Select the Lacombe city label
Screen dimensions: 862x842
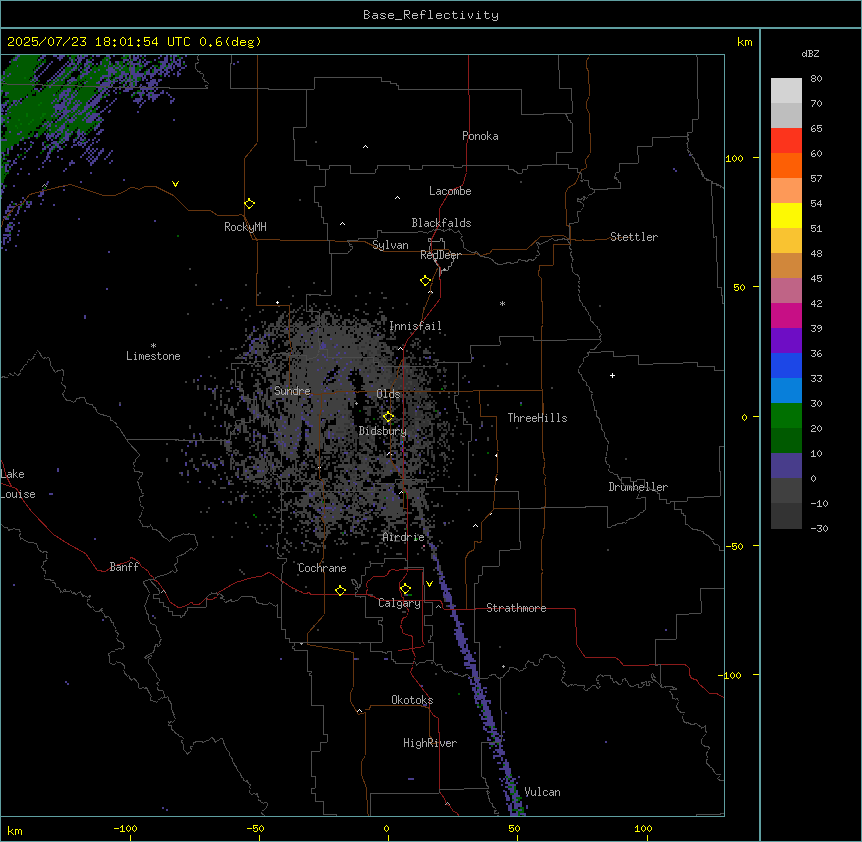[x=450, y=191]
